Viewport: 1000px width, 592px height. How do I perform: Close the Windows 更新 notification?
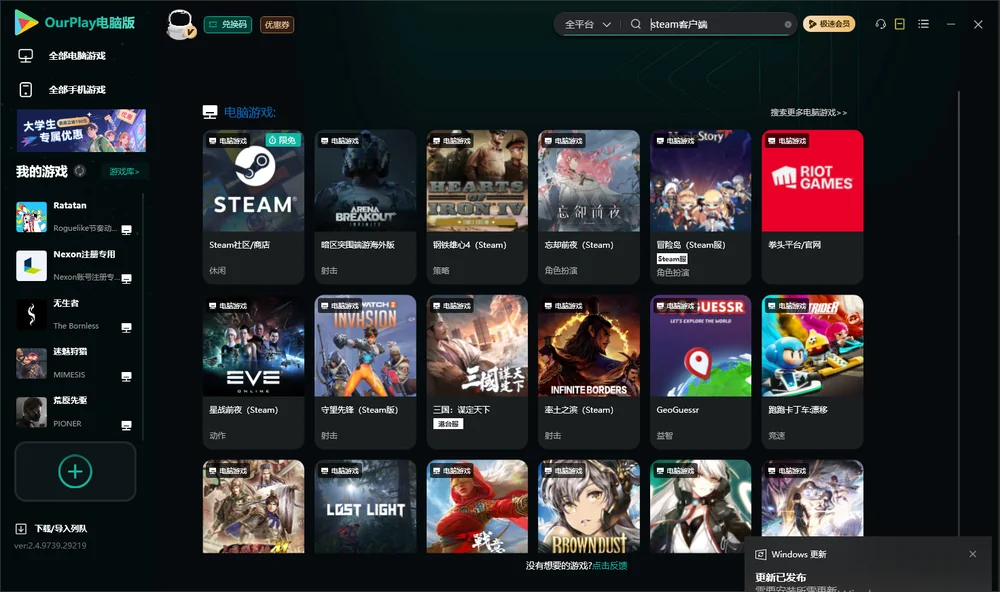pos(973,554)
